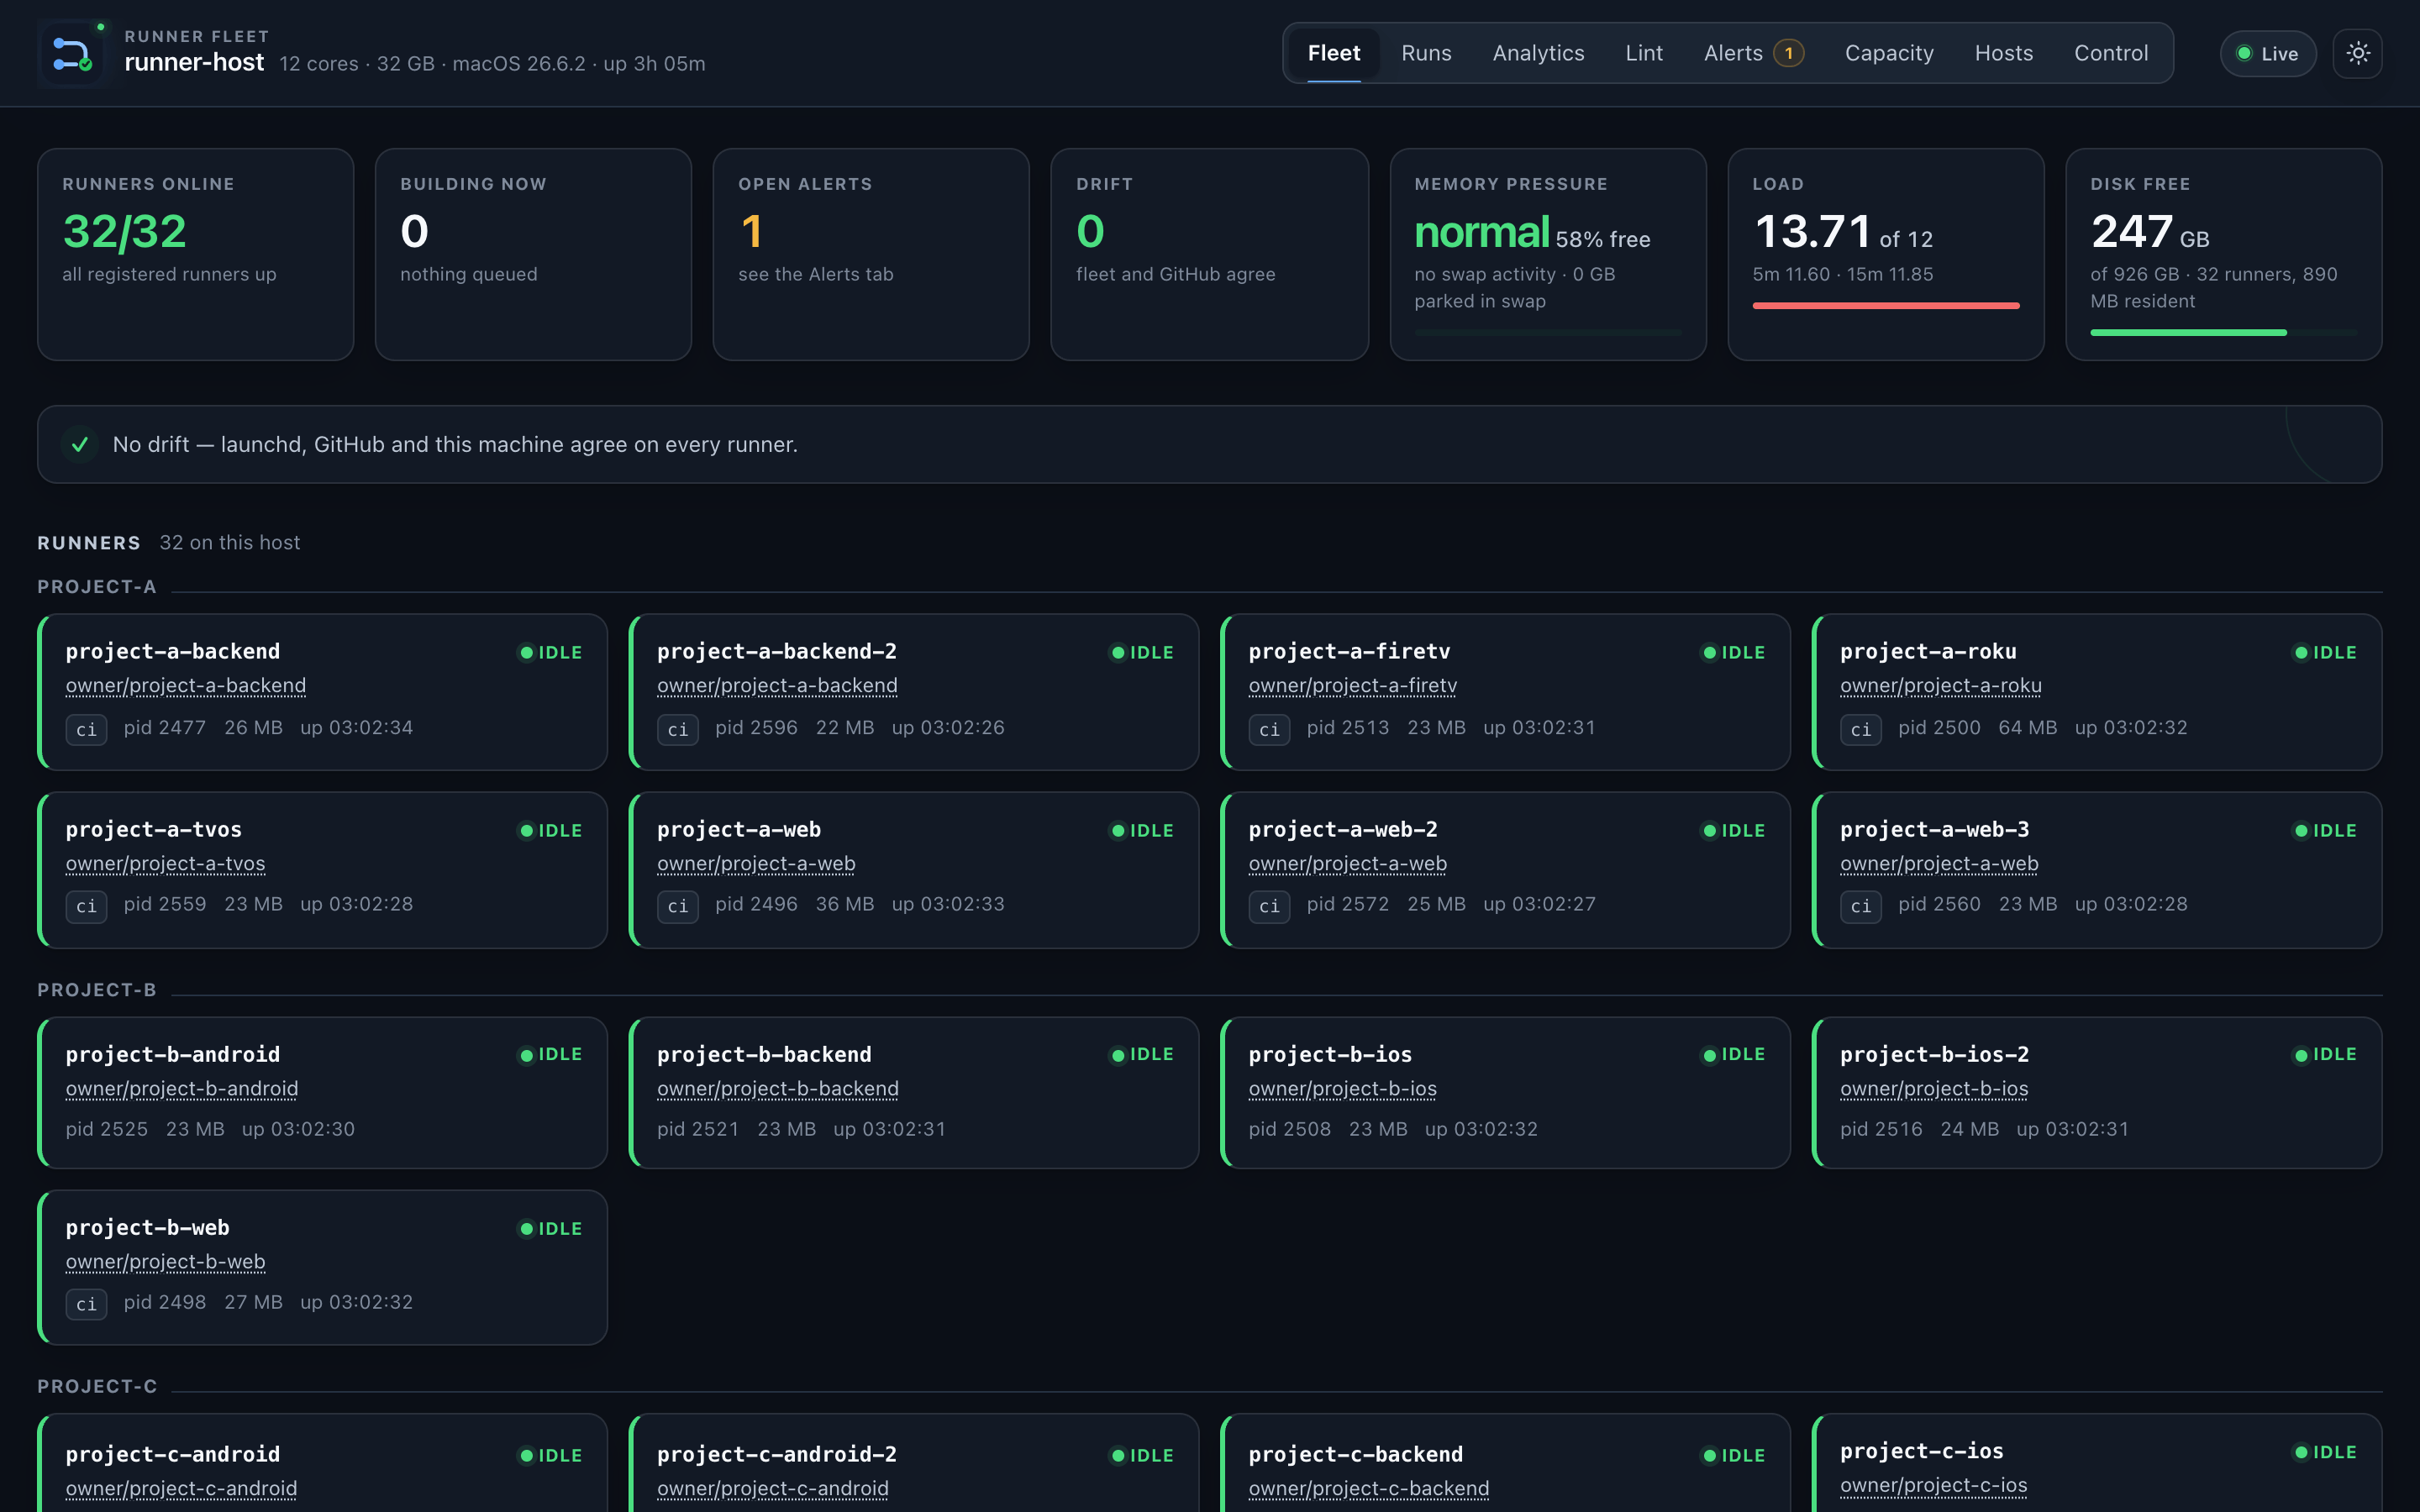Click the PROJECT-B group heading

(97, 990)
